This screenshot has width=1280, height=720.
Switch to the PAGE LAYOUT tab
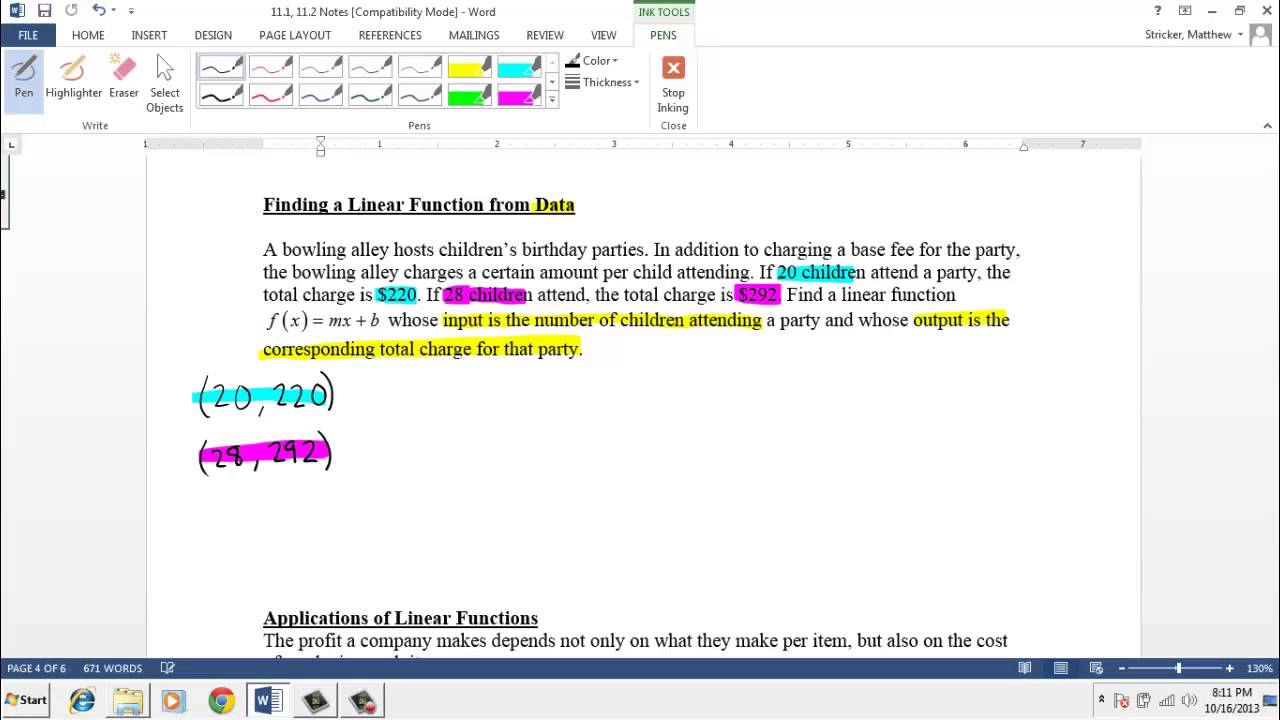click(295, 35)
